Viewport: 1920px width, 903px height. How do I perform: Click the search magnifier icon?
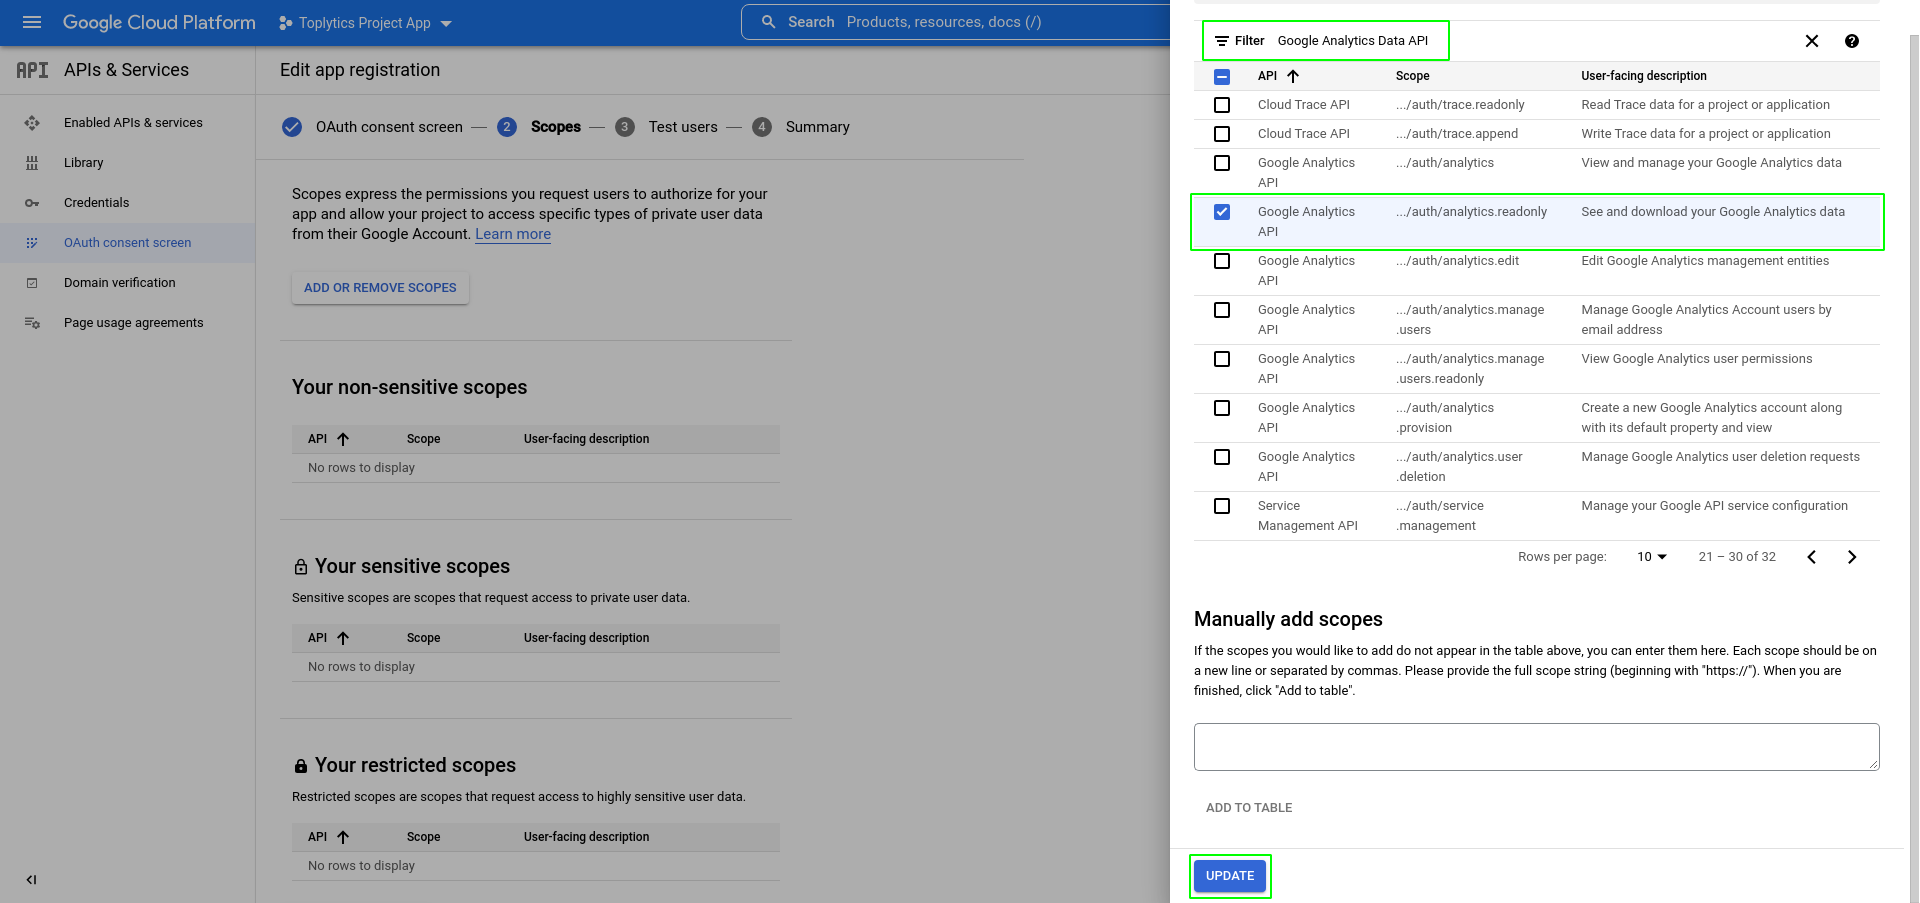coord(768,22)
